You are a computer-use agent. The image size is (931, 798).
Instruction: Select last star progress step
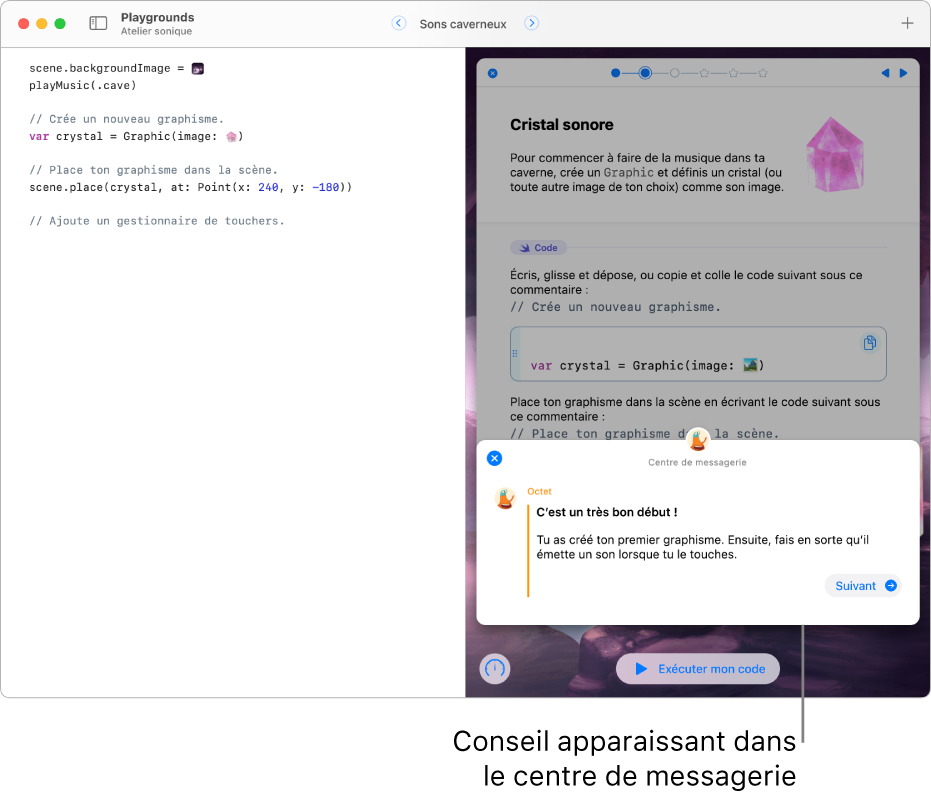point(763,73)
